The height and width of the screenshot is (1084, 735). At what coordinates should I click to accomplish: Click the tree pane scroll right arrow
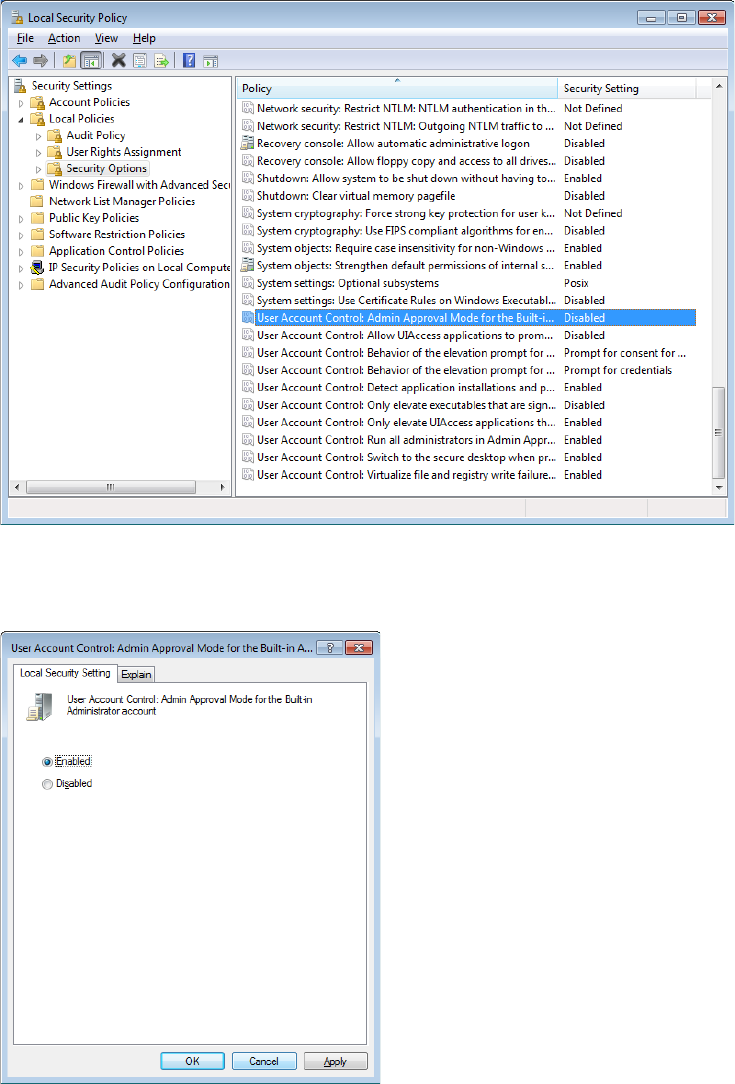pyautogui.click(x=223, y=487)
